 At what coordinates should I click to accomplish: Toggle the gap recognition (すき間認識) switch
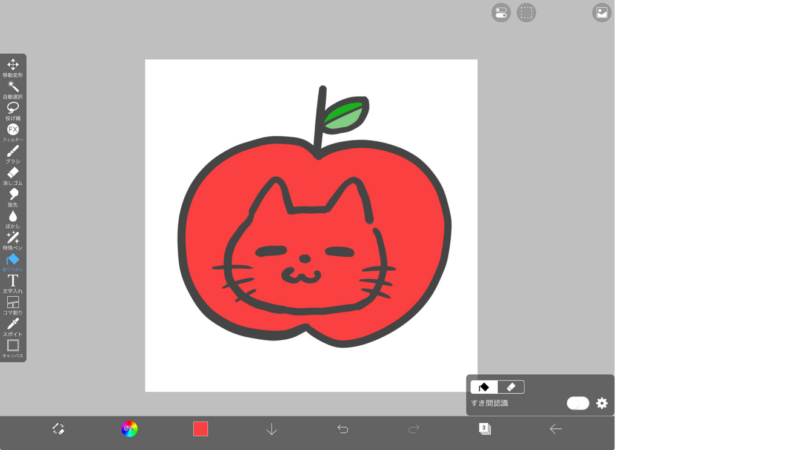pos(578,403)
